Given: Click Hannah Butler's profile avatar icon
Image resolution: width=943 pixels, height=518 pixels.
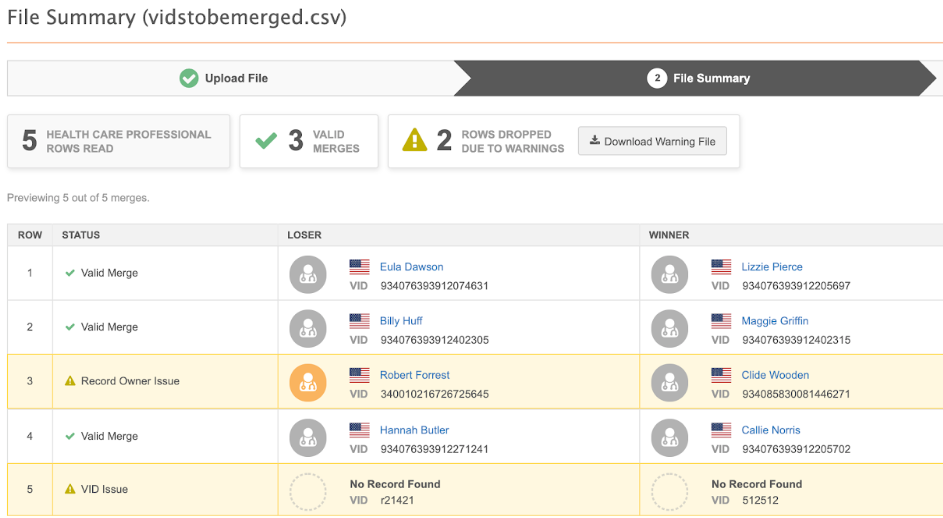Looking at the screenshot, I should coord(308,438).
